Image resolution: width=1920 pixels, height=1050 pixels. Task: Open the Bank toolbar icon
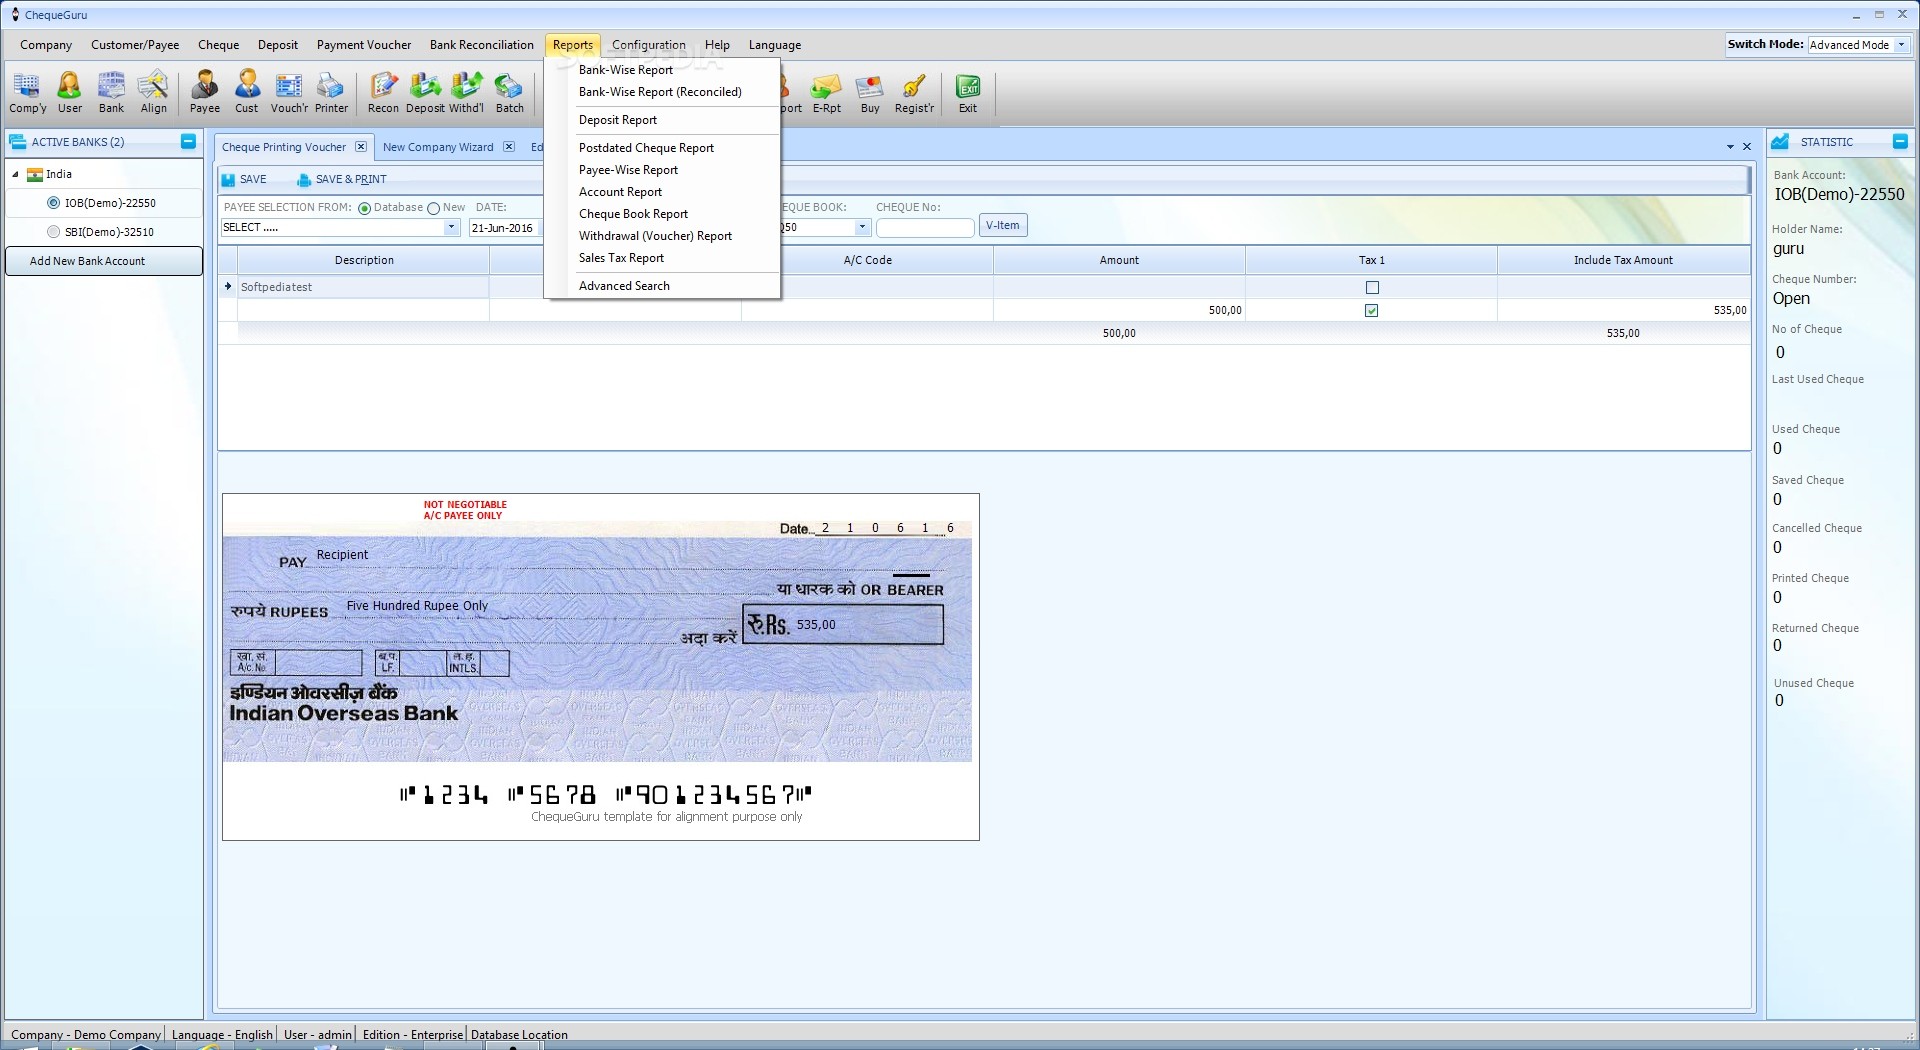pyautogui.click(x=111, y=92)
